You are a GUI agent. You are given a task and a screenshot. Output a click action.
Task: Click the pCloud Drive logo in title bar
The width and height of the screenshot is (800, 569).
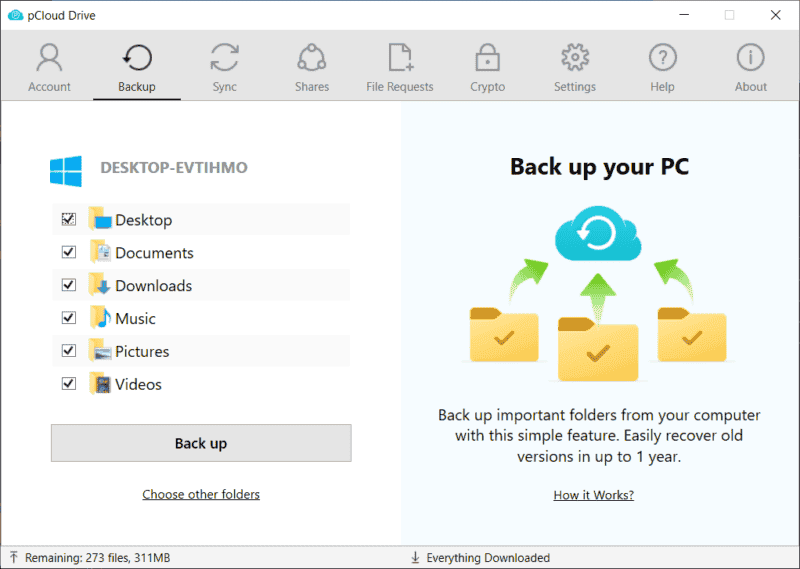tap(15, 15)
